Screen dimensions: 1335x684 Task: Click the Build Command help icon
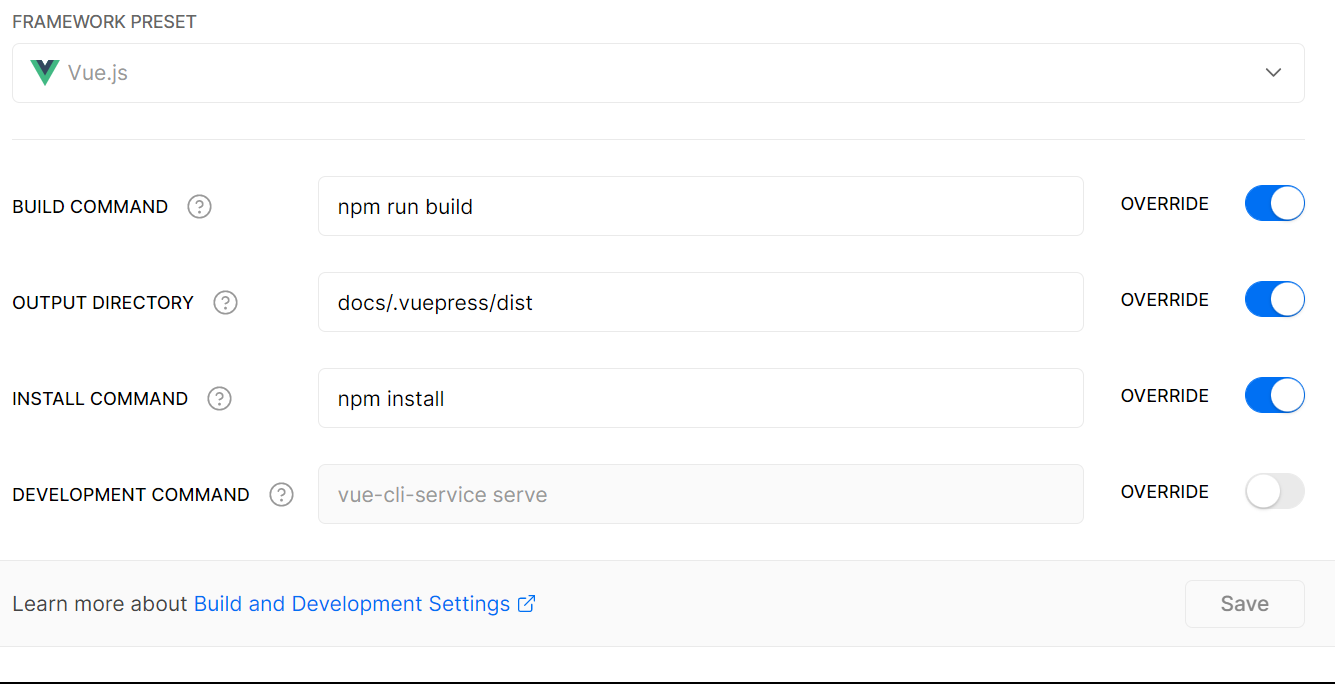[200, 207]
